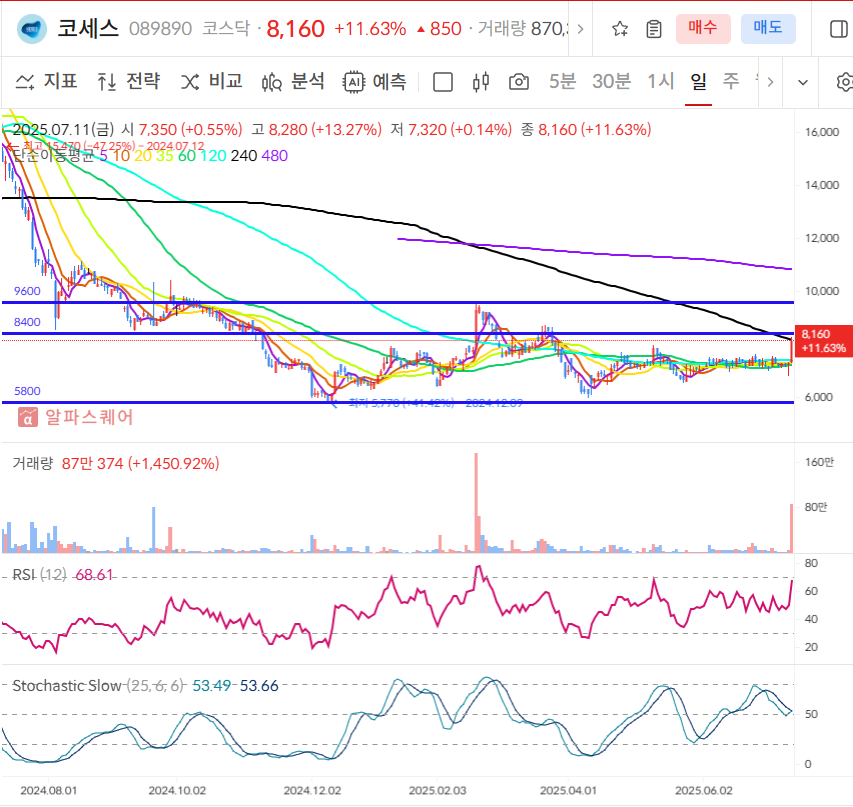Select the 주 weekly timeframe

pos(731,82)
